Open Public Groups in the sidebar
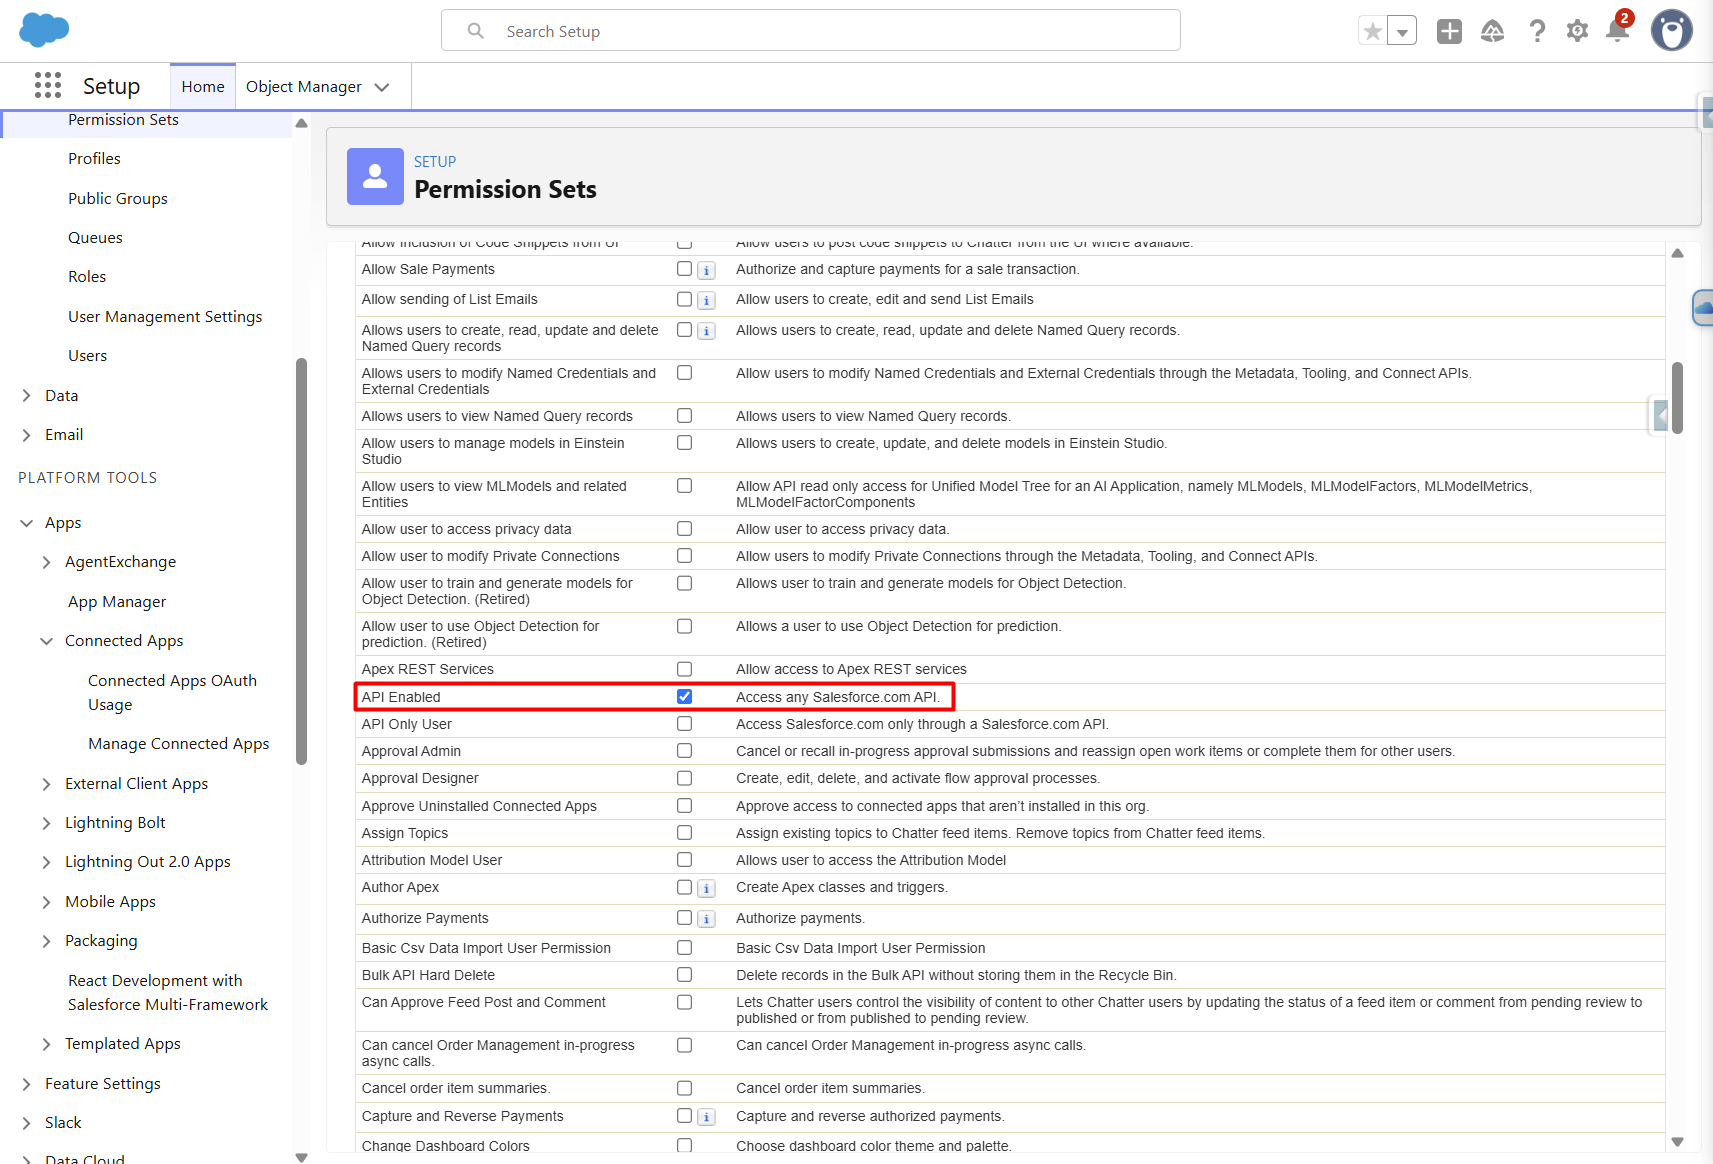The height and width of the screenshot is (1164, 1713). point(118,199)
